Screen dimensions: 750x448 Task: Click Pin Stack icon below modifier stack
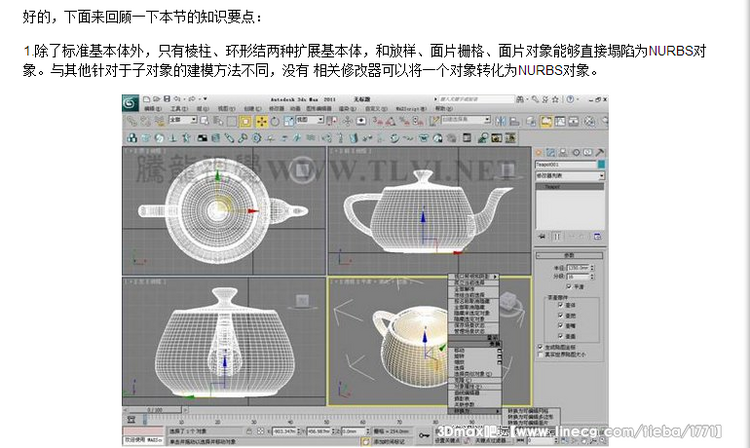[542, 237]
